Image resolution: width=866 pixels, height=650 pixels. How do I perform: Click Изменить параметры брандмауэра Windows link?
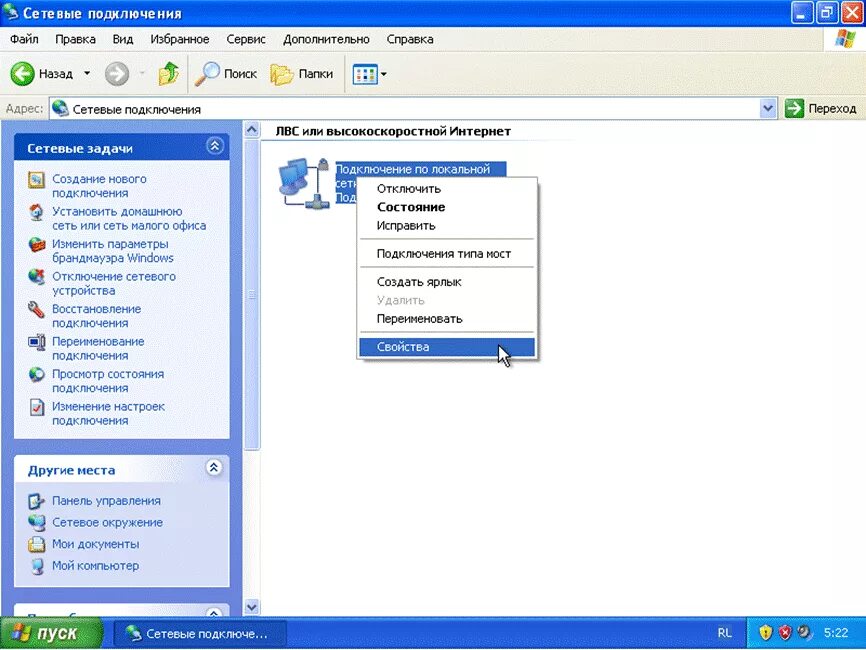coord(113,251)
